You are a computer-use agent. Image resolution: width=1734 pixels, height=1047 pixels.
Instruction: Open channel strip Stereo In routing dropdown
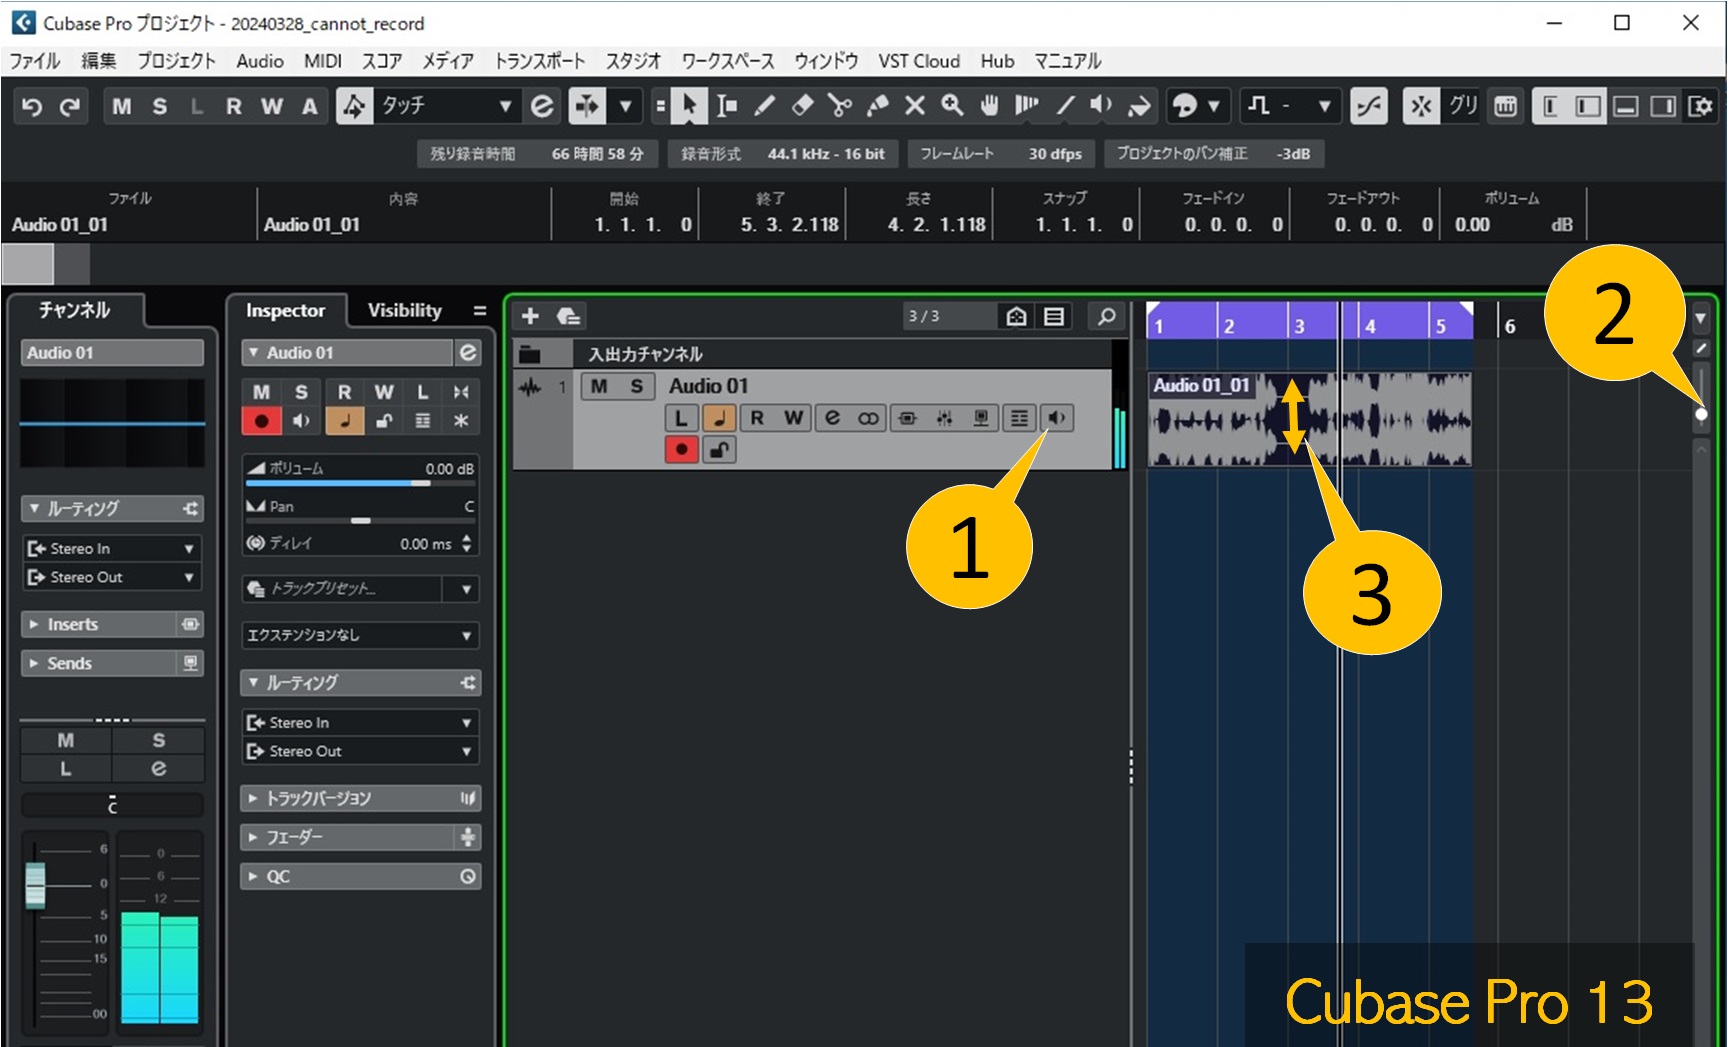112,548
